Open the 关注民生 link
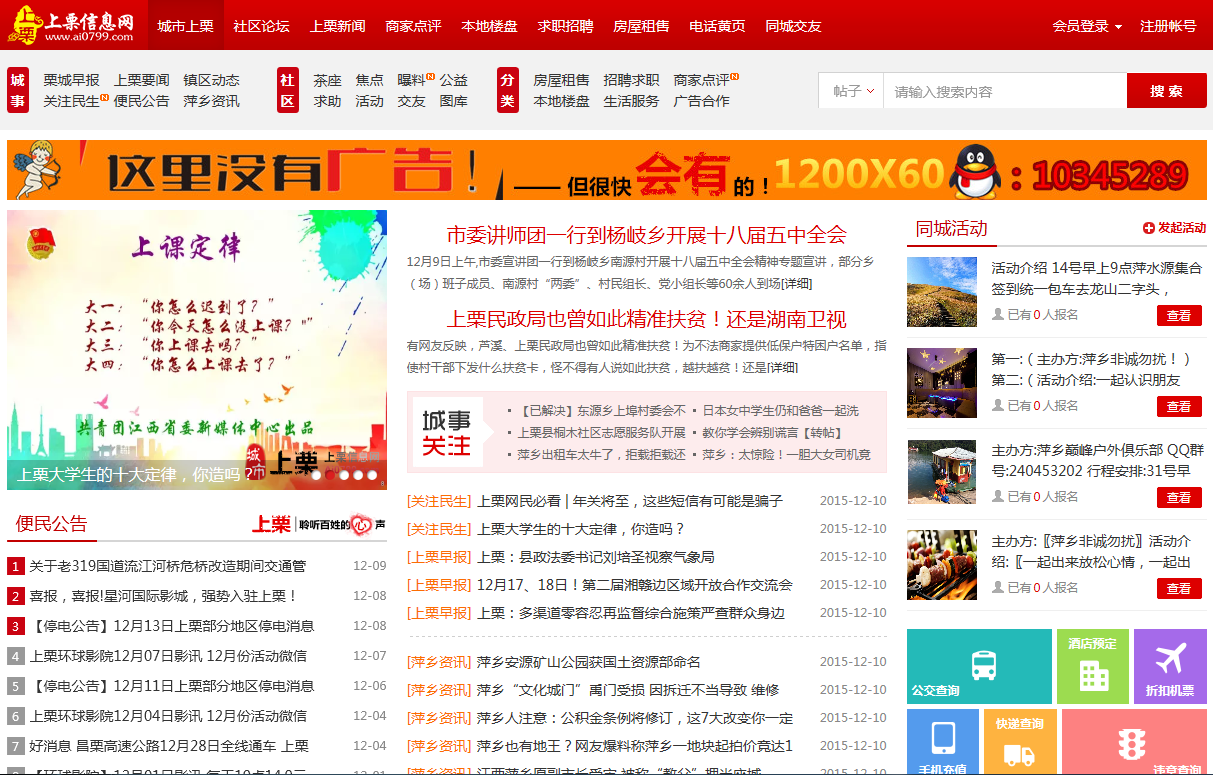1213x775 pixels. pyautogui.click(x=72, y=101)
